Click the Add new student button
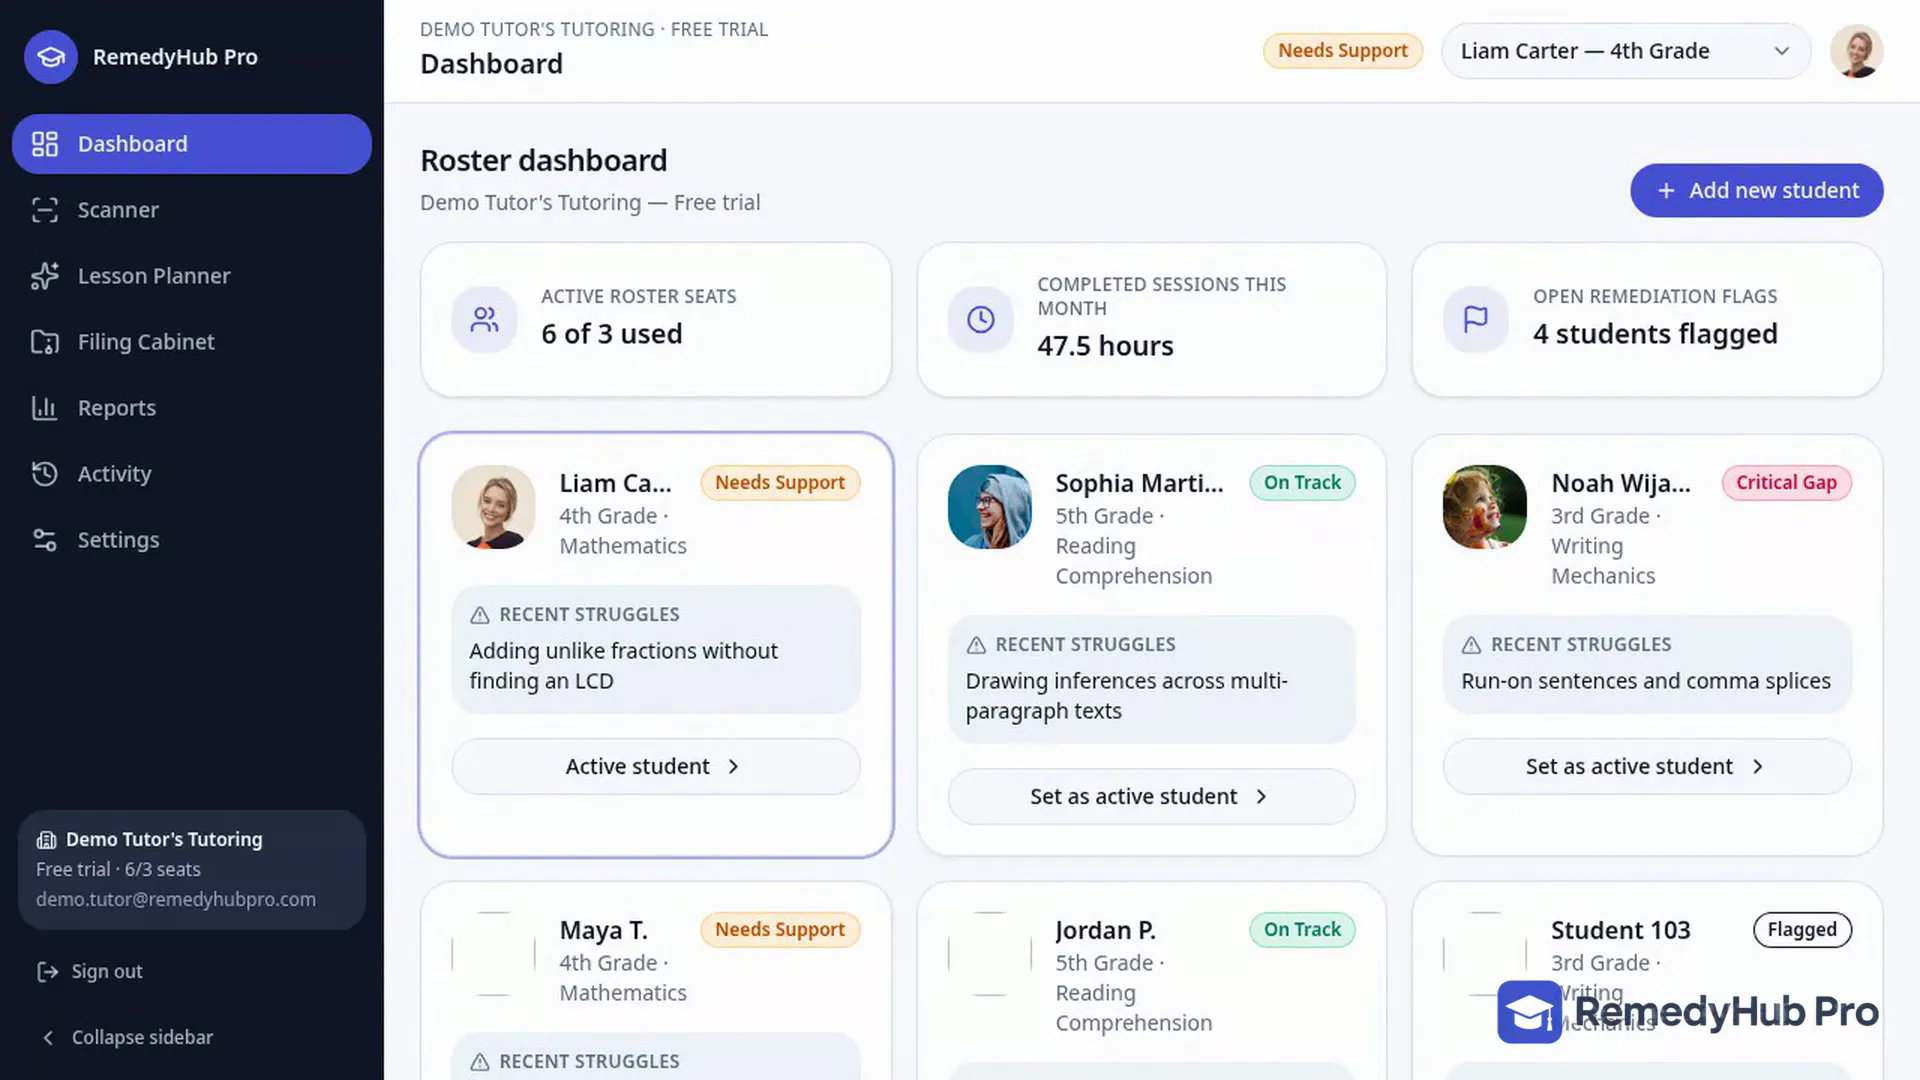This screenshot has height=1080, width=1920. point(1757,190)
